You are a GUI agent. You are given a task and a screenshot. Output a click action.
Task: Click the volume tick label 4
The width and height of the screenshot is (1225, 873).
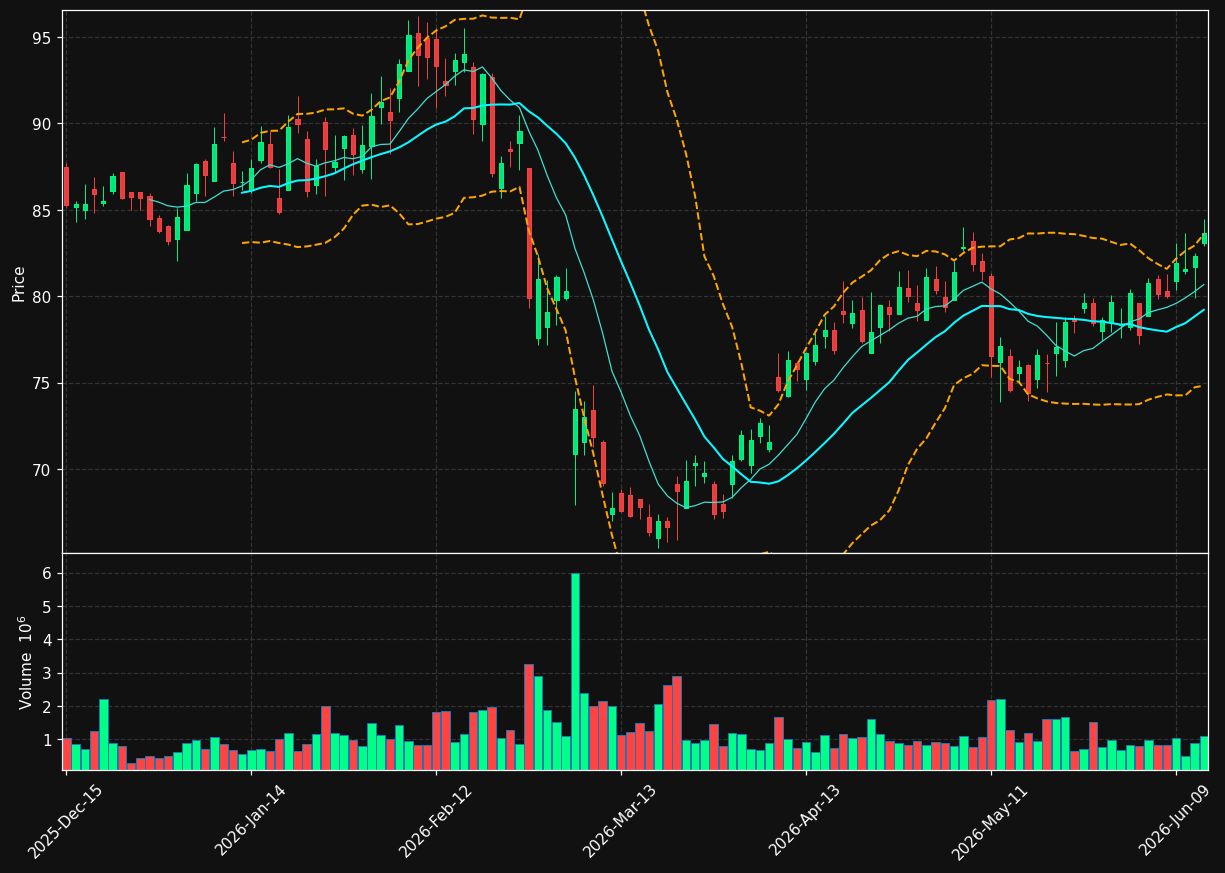coord(47,640)
